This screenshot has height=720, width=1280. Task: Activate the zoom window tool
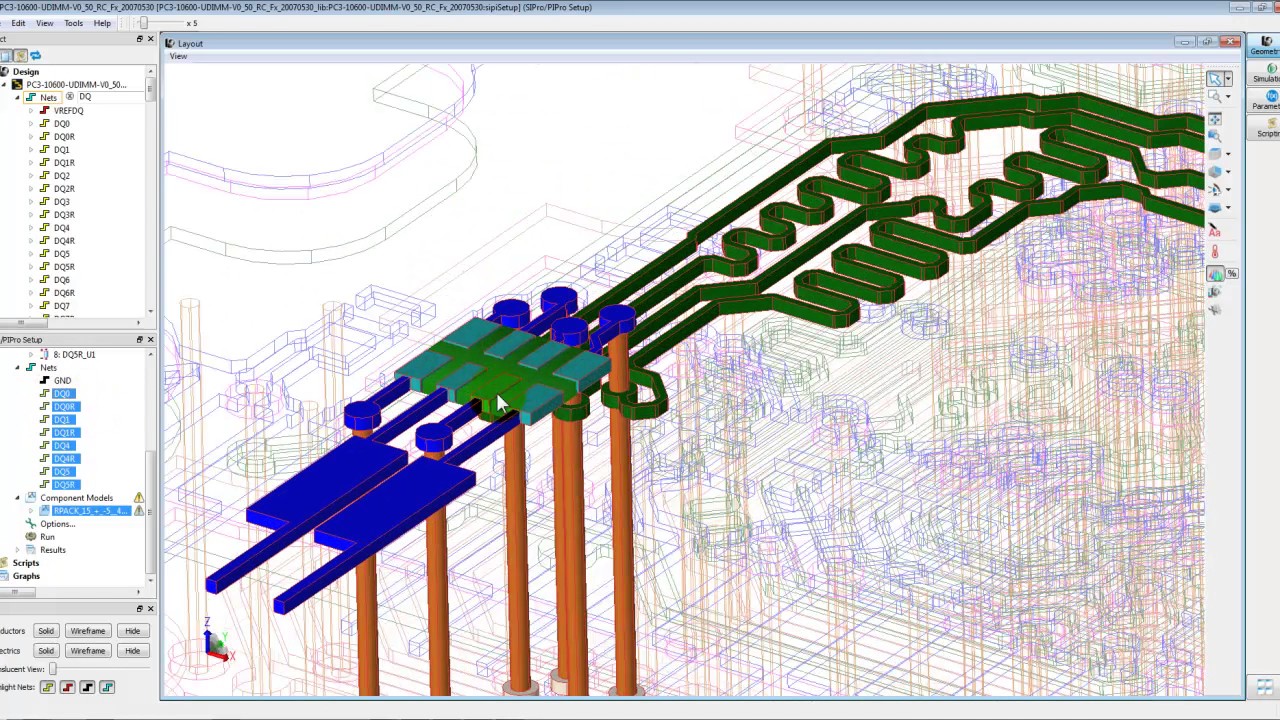click(x=1214, y=97)
